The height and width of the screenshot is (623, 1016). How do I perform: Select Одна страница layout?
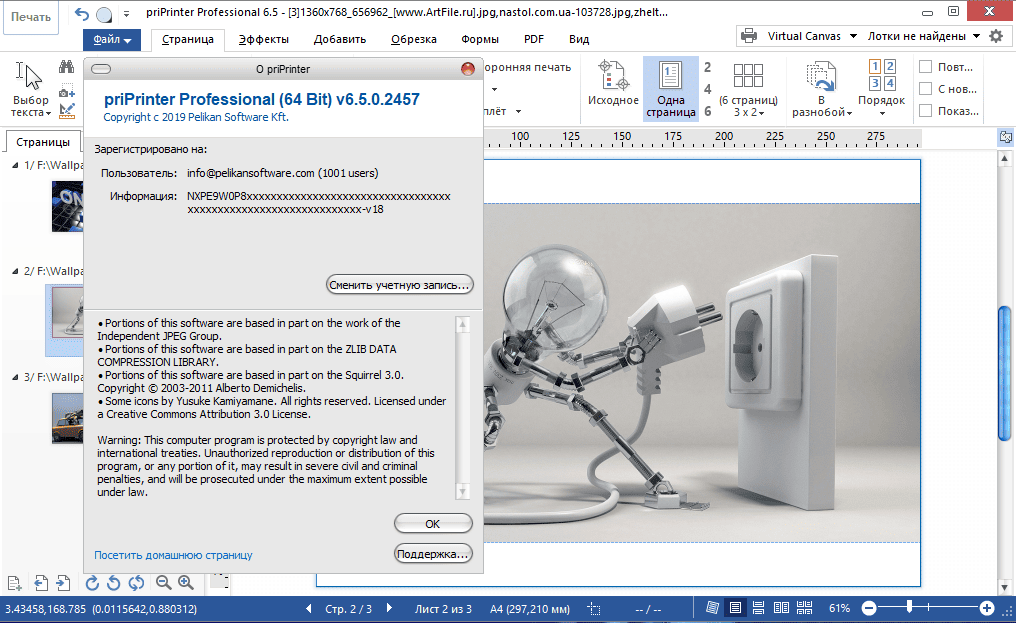[x=671, y=88]
